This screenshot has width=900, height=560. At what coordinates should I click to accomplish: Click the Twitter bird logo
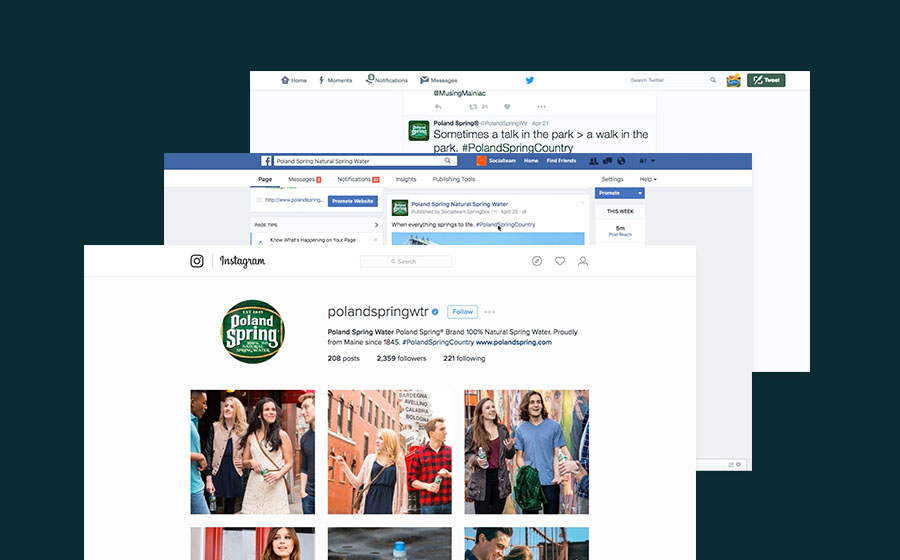coord(529,80)
